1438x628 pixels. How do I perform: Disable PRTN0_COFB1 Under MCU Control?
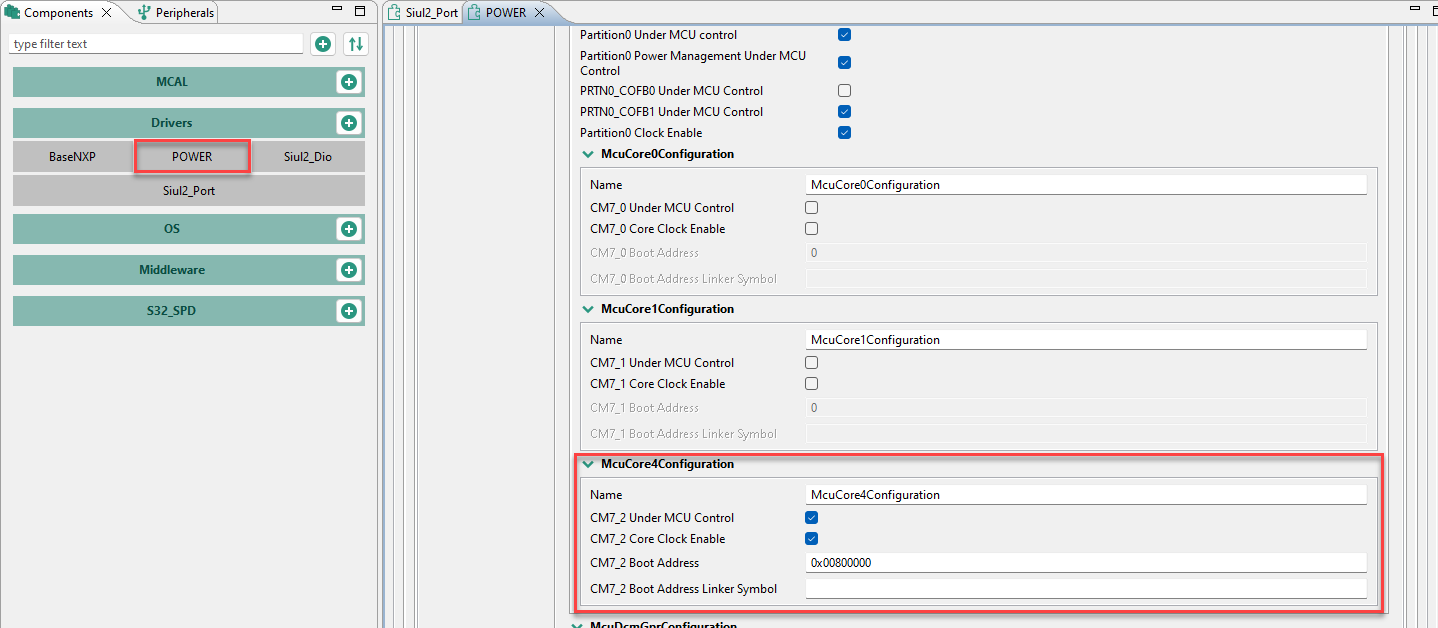pyautogui.click(x=844, y=112)
